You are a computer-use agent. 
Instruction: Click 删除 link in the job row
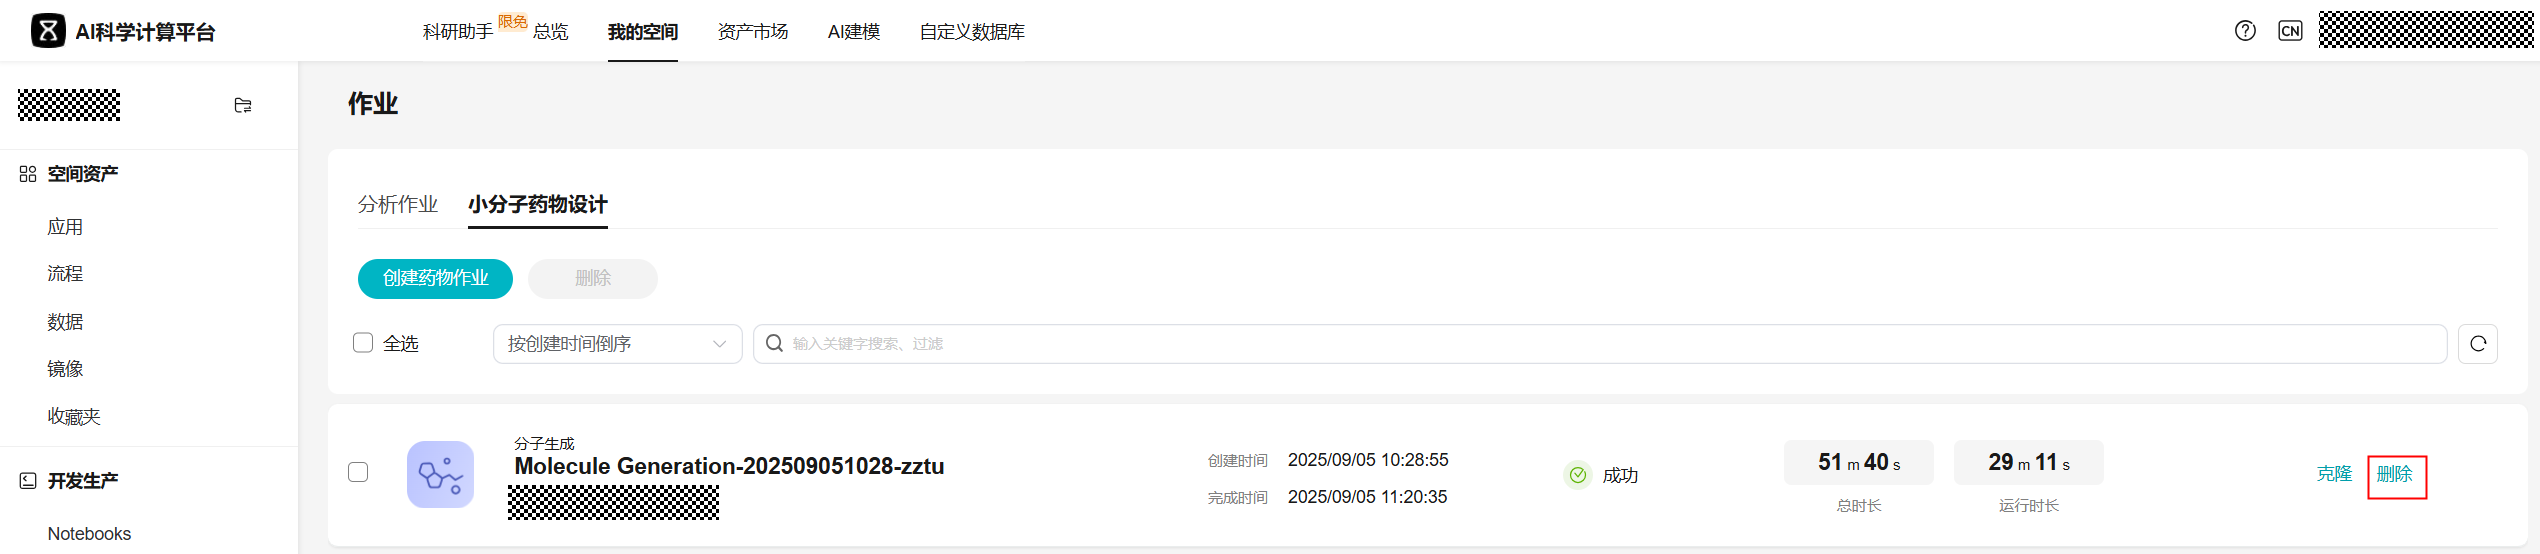pos(2395,474)
